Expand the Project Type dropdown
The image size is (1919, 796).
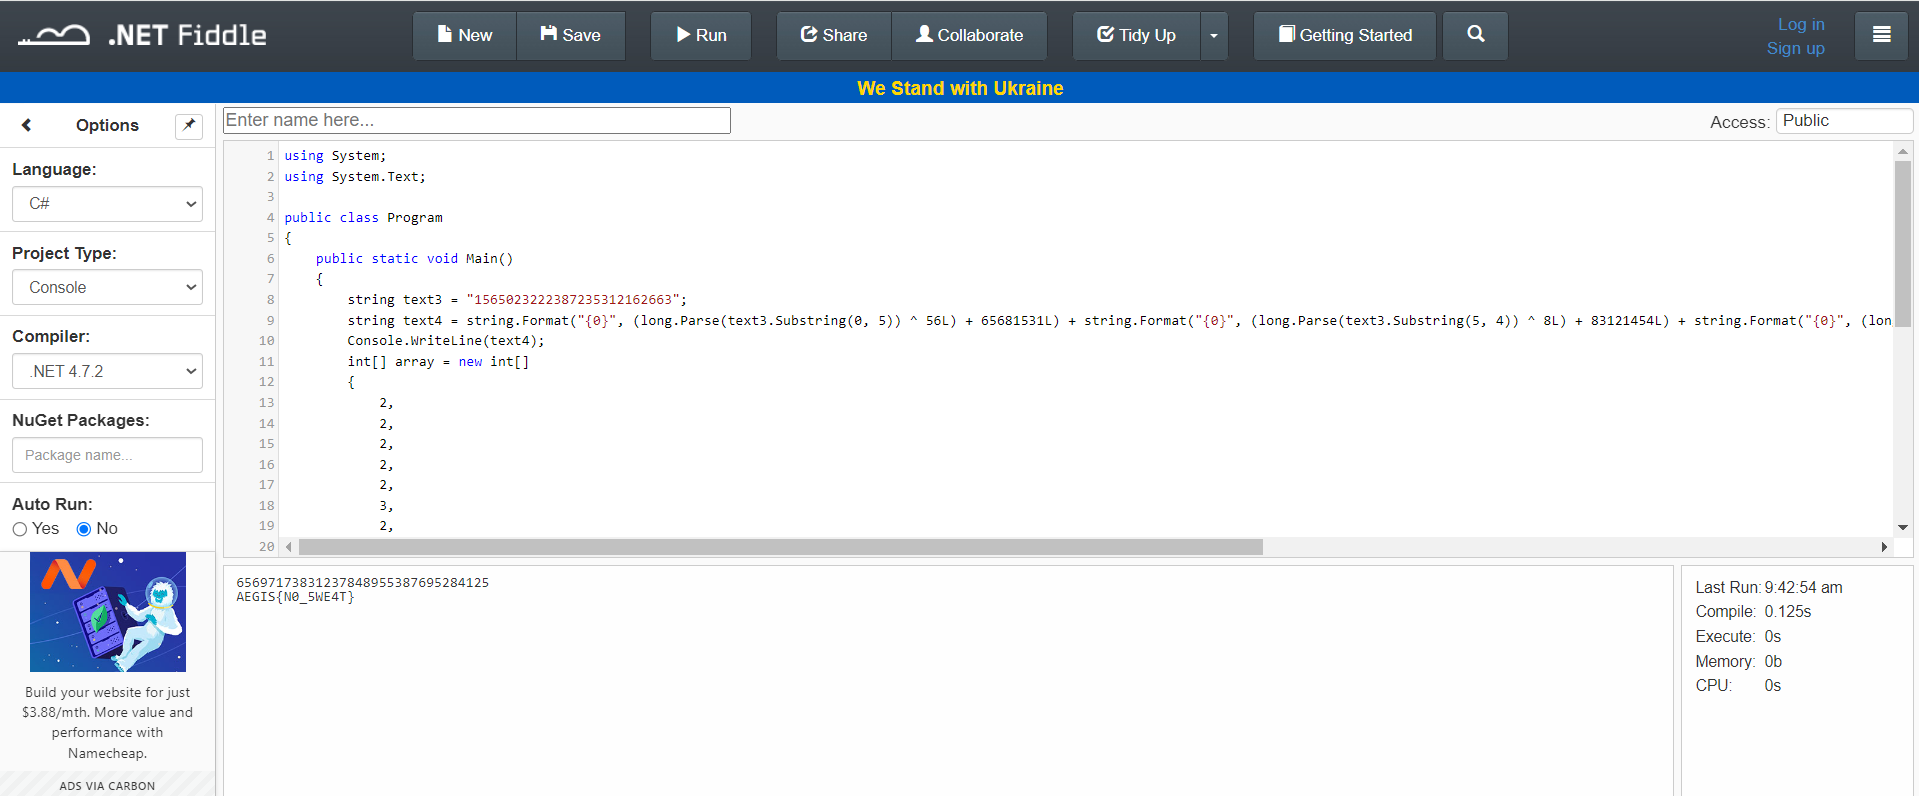[x=107, y=287]
